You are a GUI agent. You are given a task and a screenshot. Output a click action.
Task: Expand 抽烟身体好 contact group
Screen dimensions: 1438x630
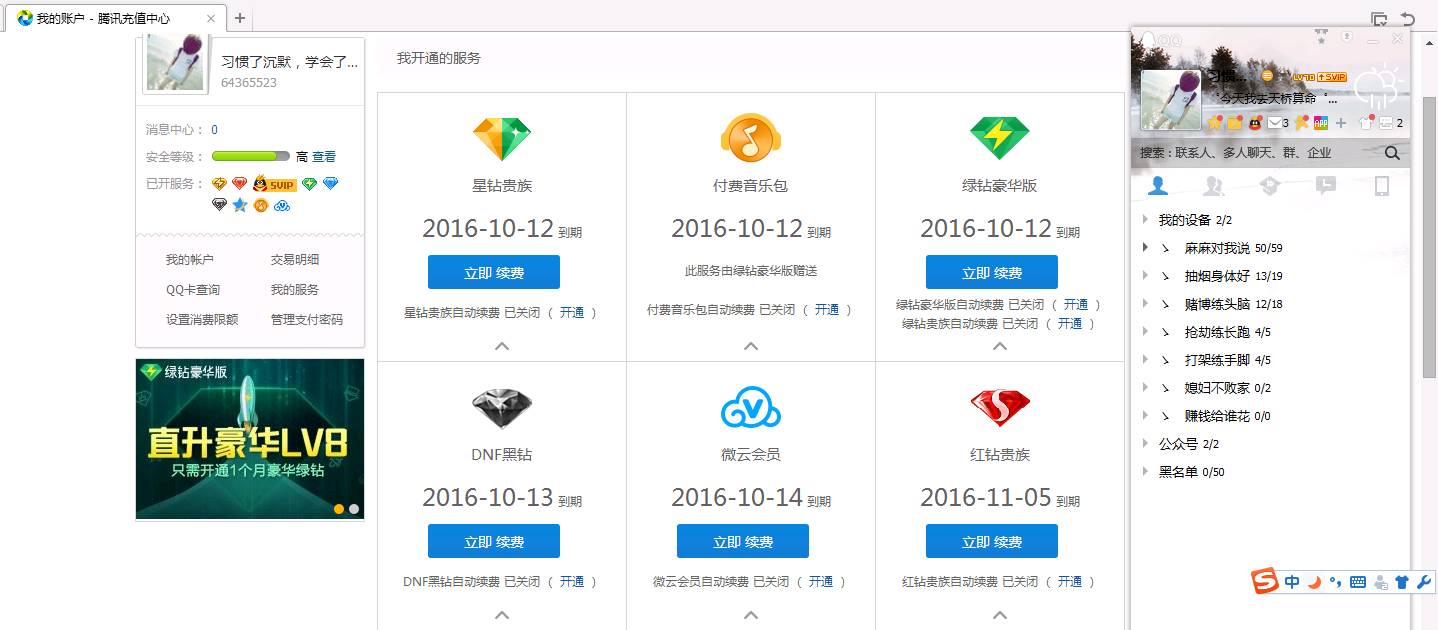(1146, 276)
